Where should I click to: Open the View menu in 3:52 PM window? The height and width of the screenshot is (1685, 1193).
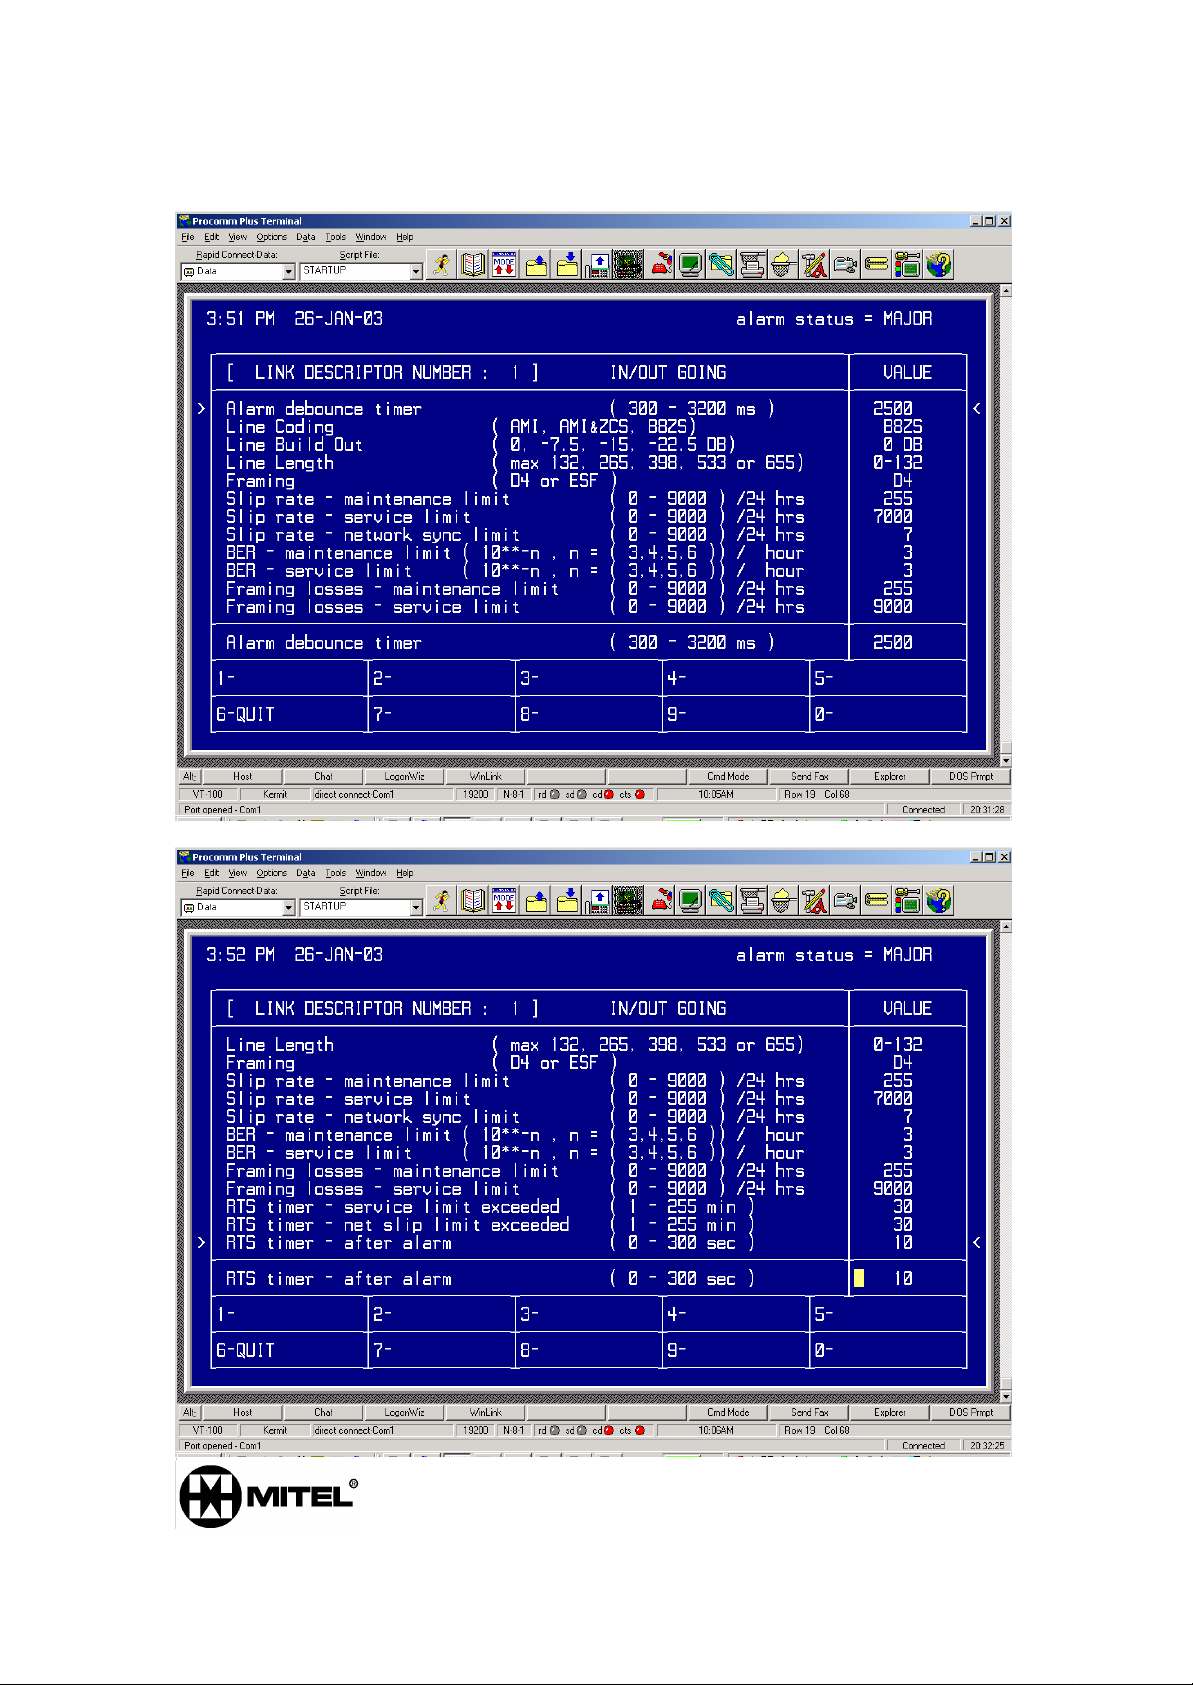238,873
